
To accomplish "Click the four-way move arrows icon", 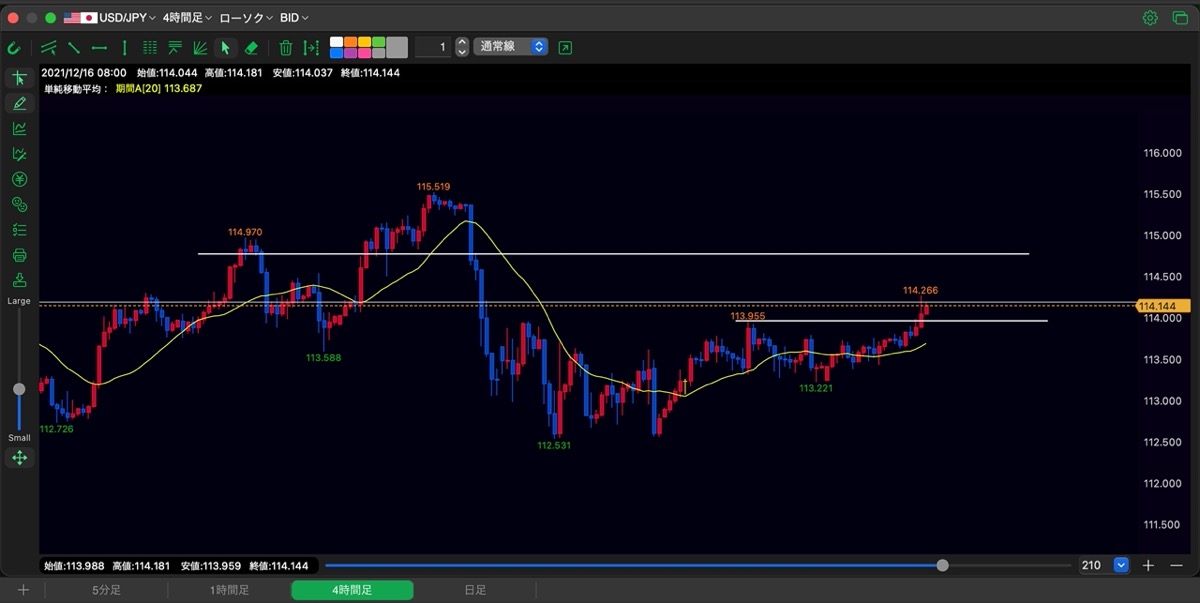I will [x=19, y=458].
